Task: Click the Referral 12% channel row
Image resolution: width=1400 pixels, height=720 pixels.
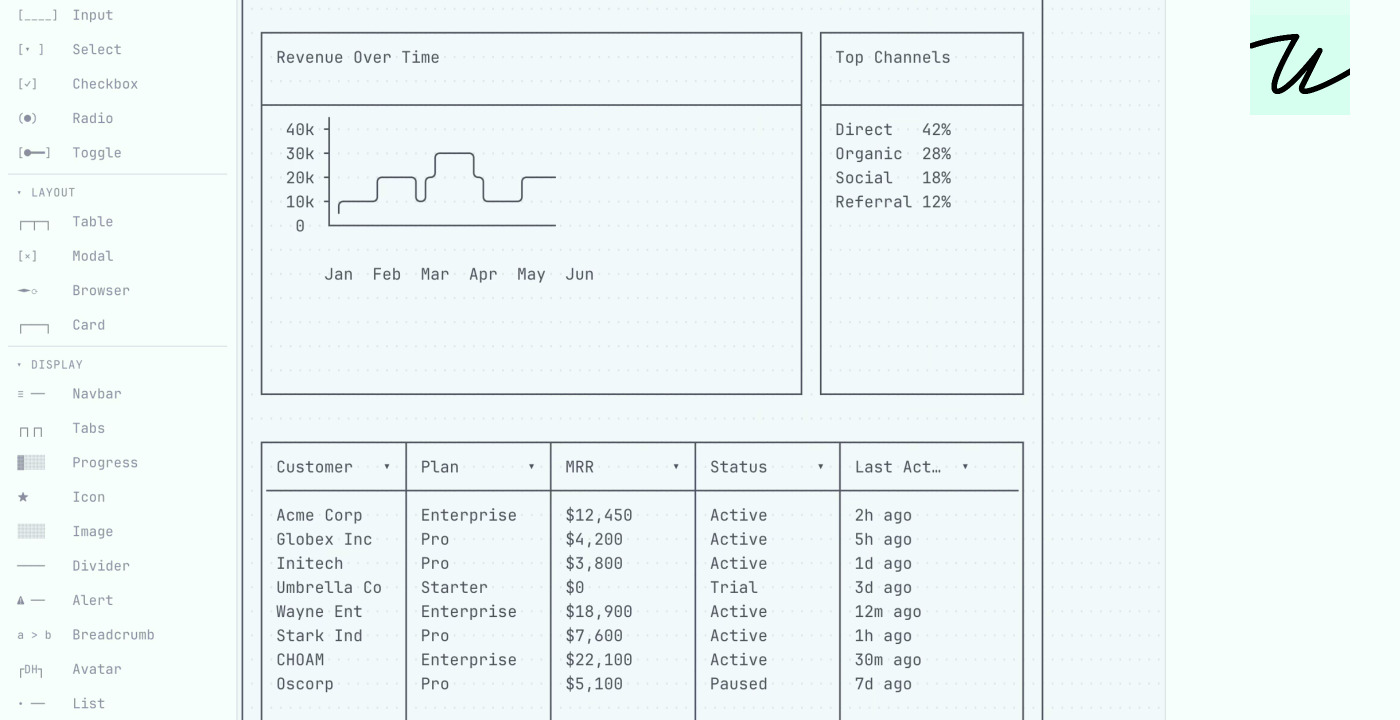Action: 893,202
